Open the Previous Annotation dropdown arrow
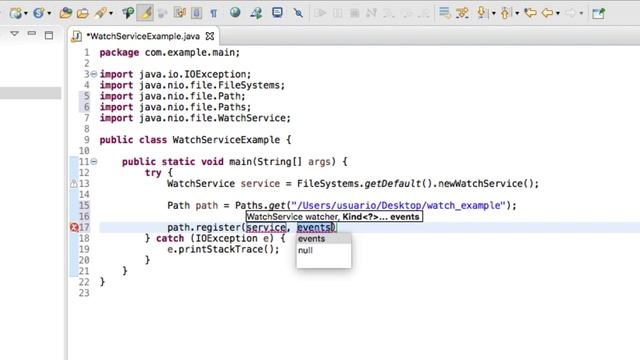Viewport: 640px width, 360px height. click(517, 13)
